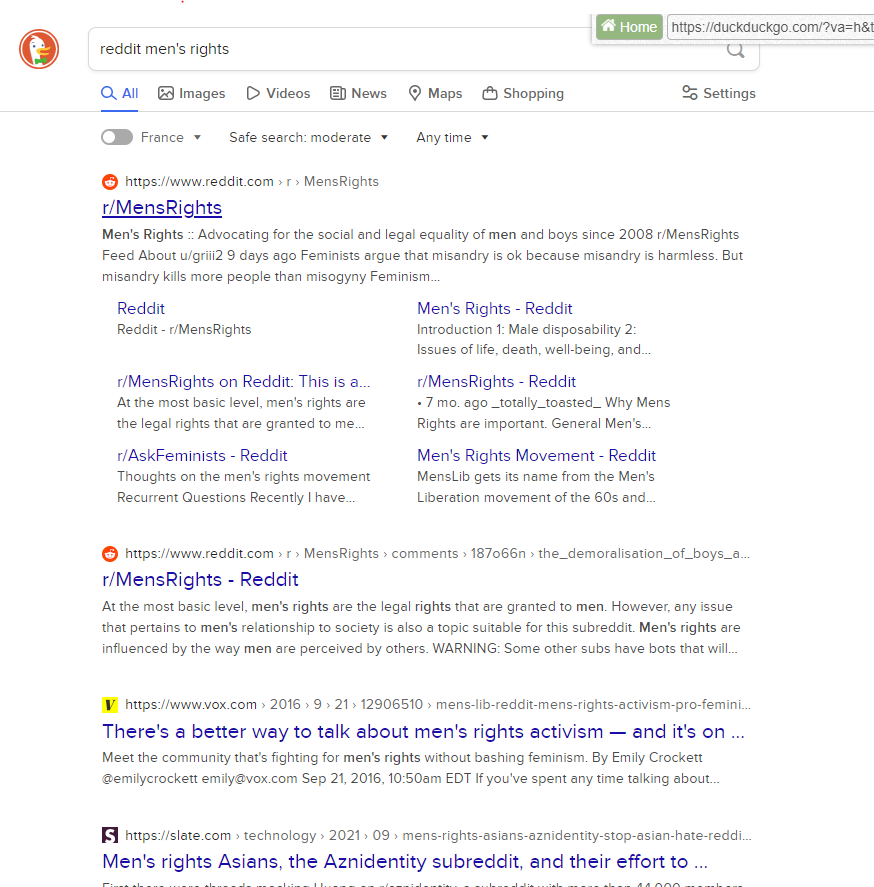Click snippet 'Thoughts on the men's rights movement'
The image size is (874, 887).
[243, 476]
